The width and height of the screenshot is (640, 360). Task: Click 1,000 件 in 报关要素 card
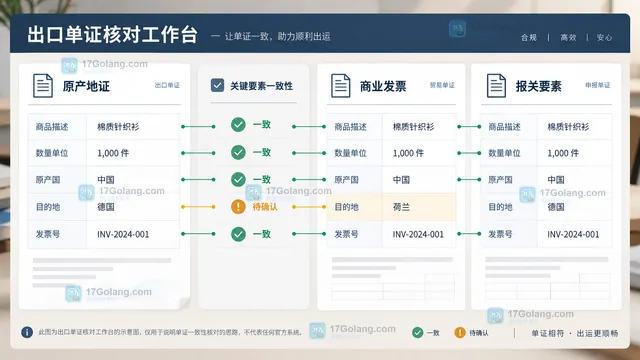tap(563, 153)
